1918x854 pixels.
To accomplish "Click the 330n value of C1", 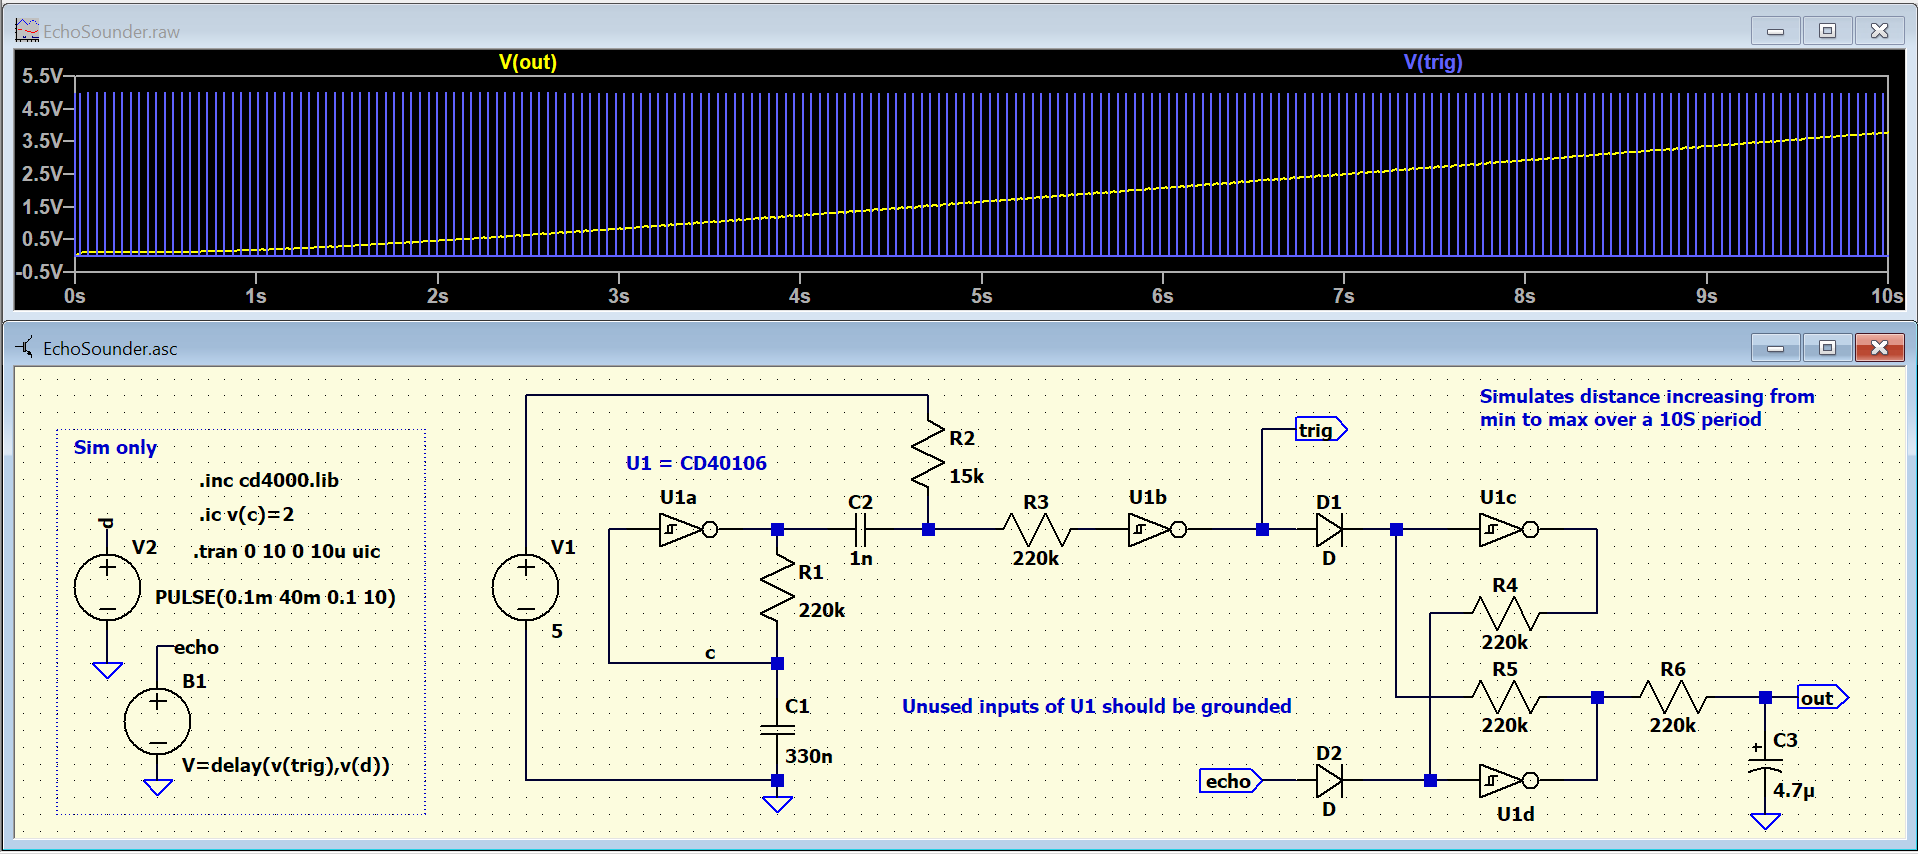I will (808, 756).
